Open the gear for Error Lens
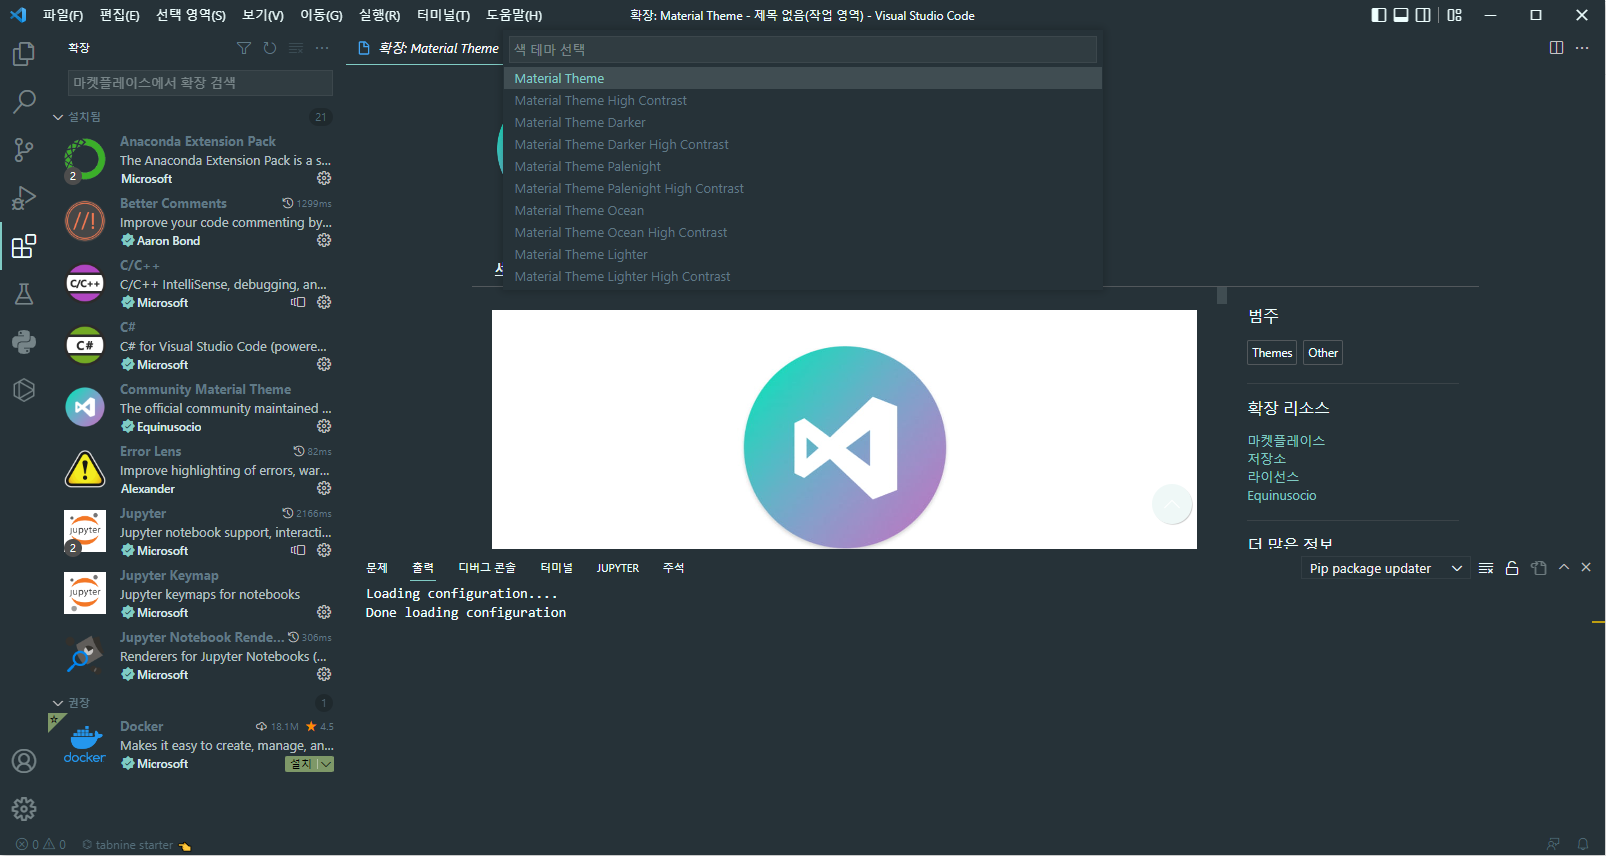 click(324, 488)
